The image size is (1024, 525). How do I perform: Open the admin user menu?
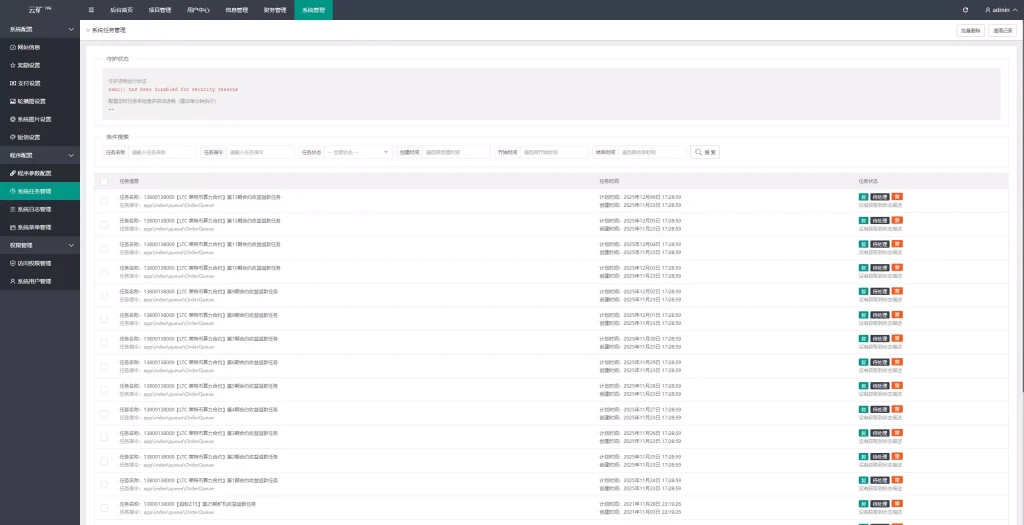point(1001,10)
